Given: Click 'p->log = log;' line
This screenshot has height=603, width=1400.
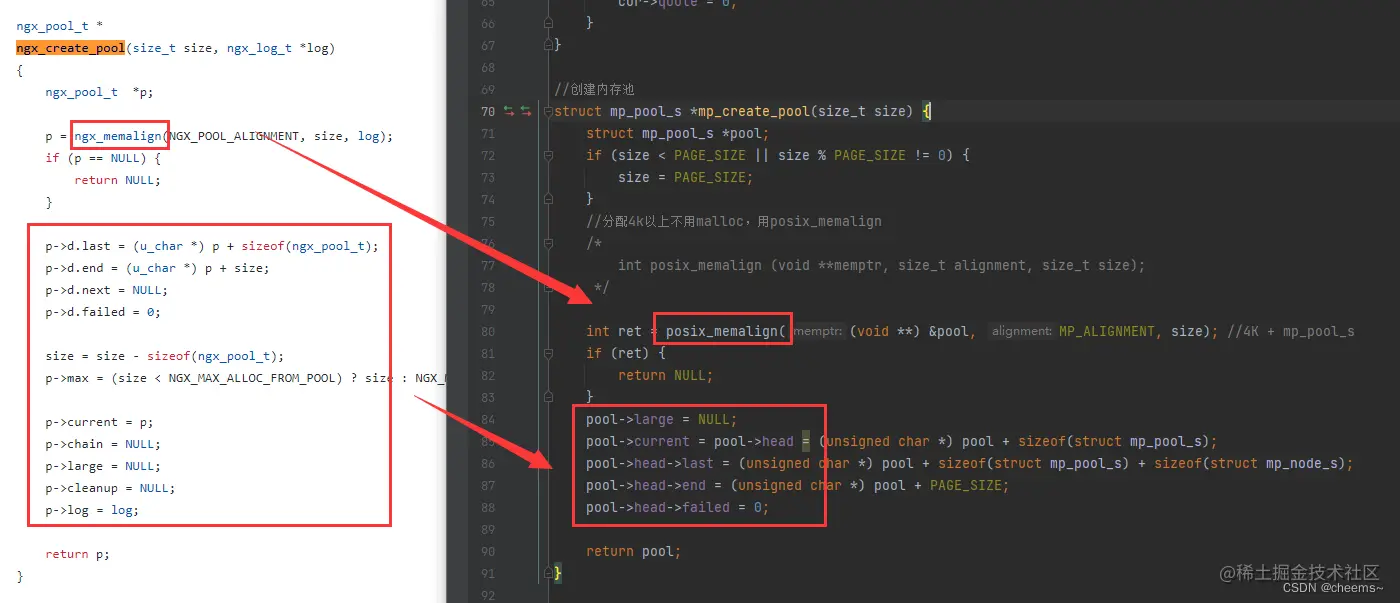Looking at the screenshot, I should tap(92, 509).
